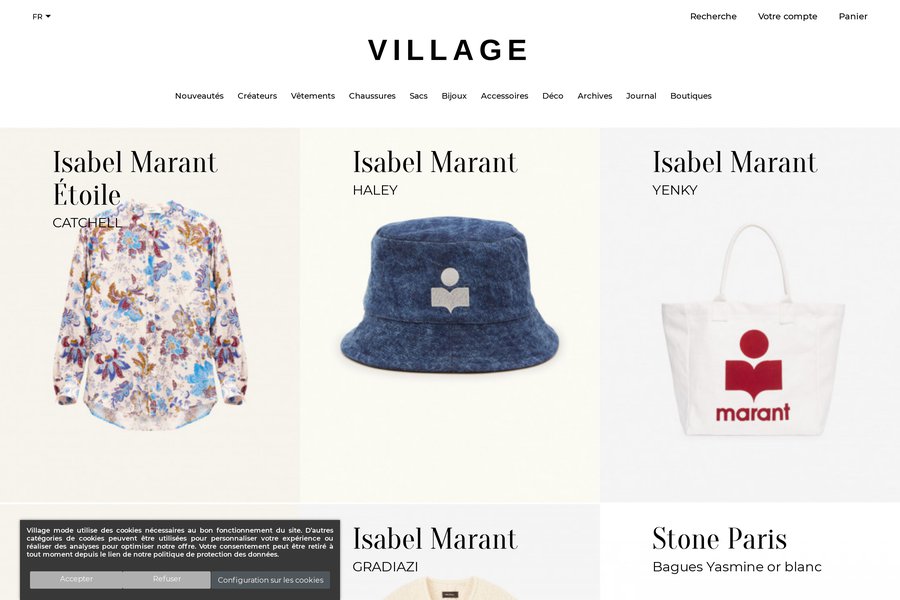Open the Bijoux category
The image size is (900, 600).
pos(454,96)
